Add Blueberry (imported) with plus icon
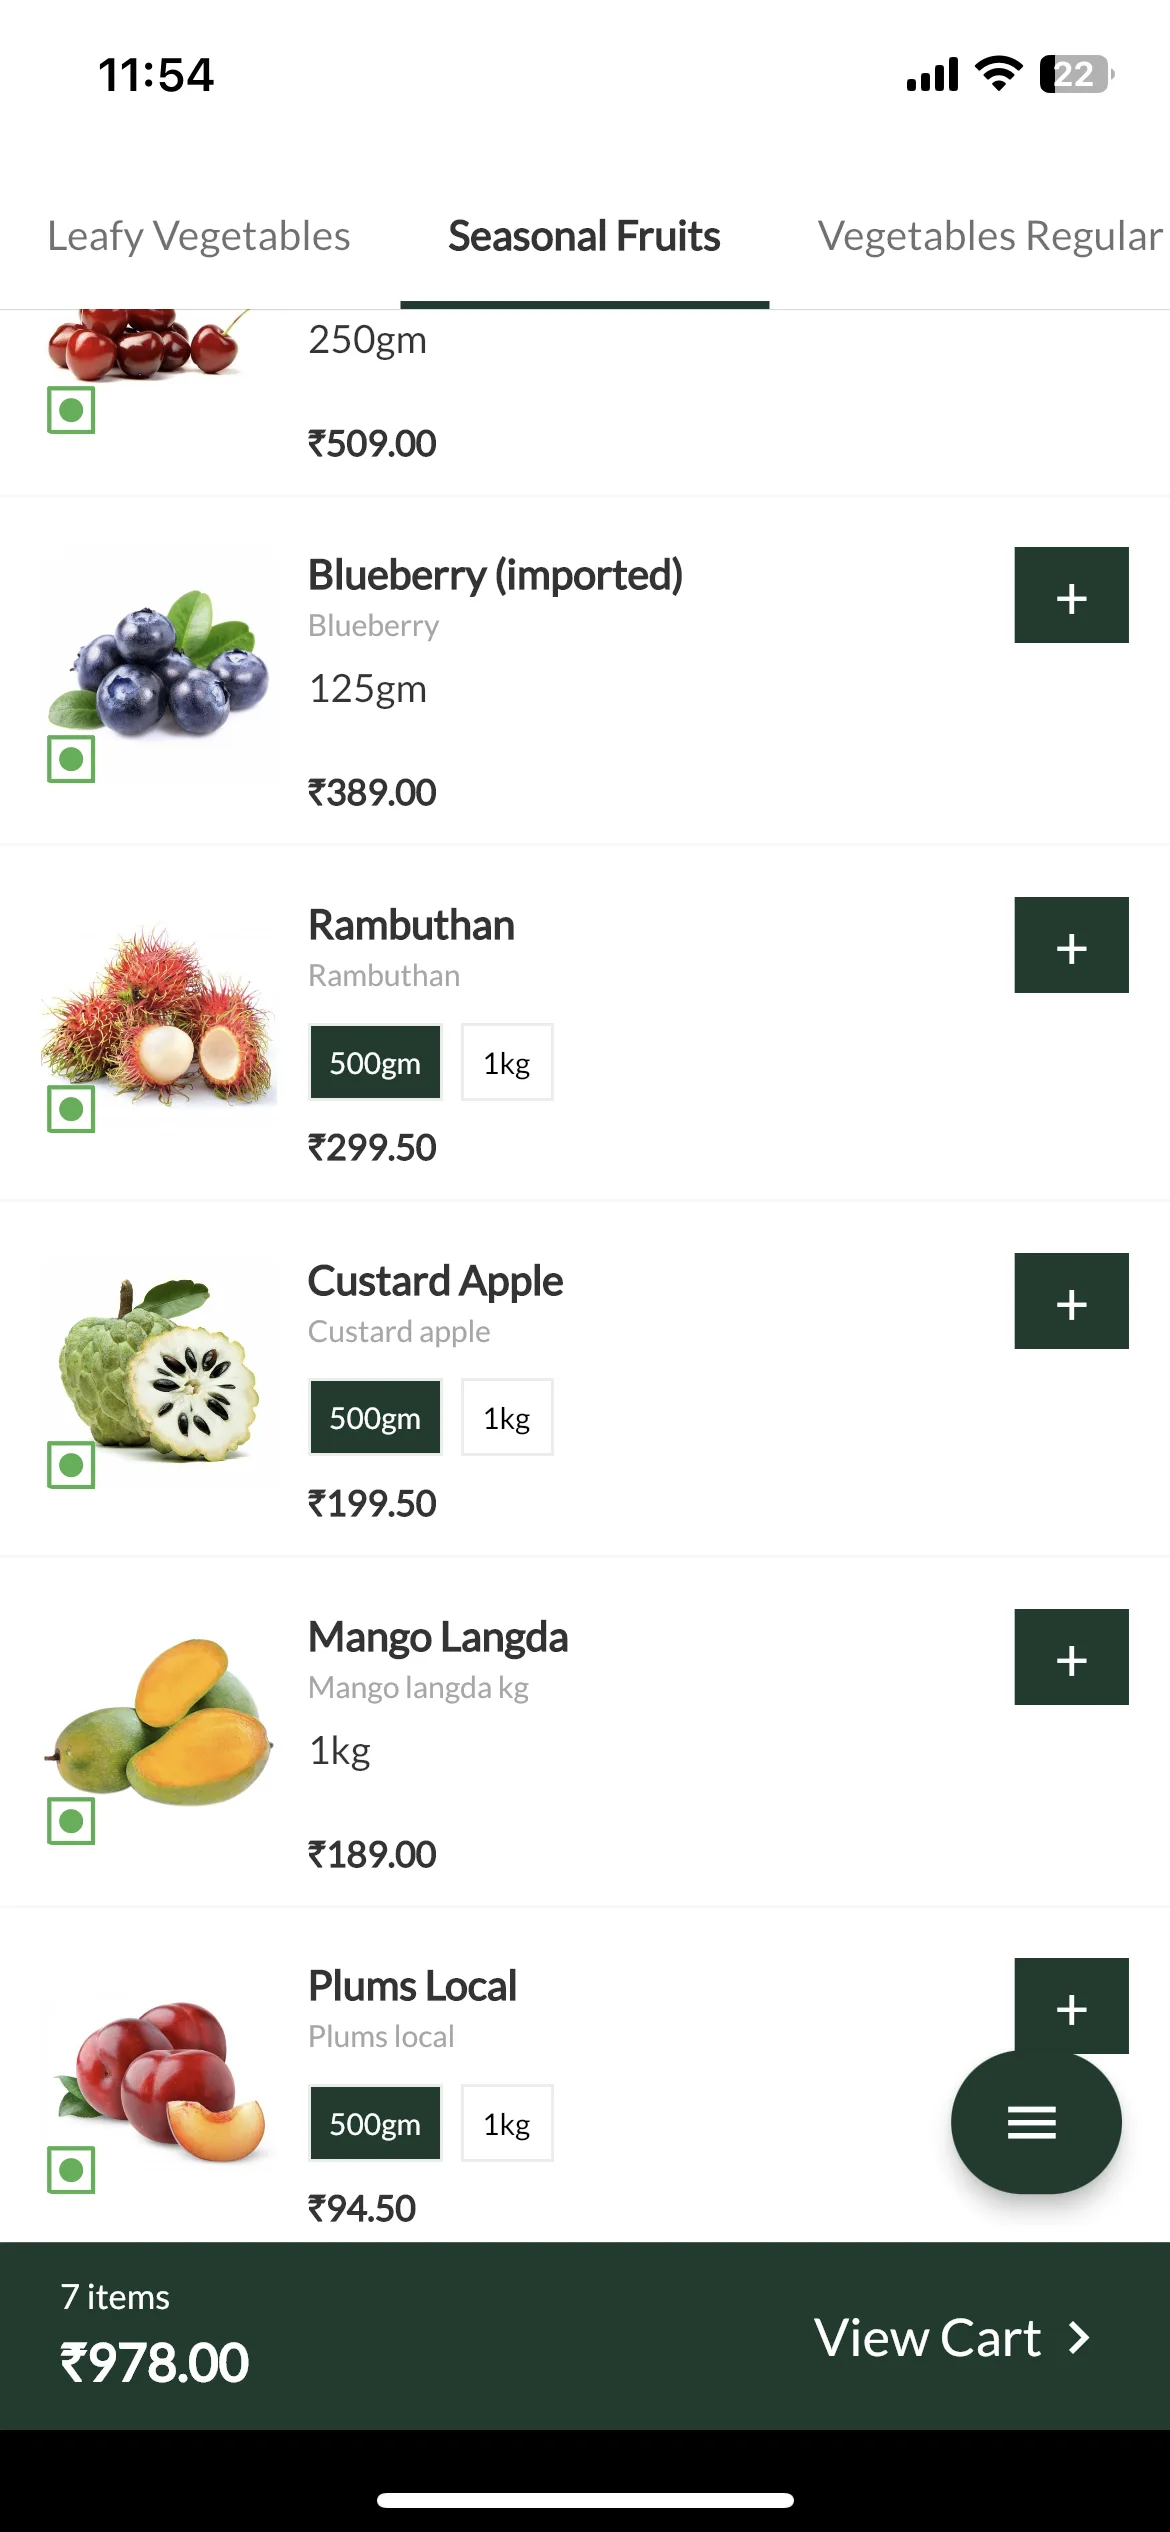The height and width of the screenshot is (2532, 1170). pyautogui.click(x=1071, y=595)
